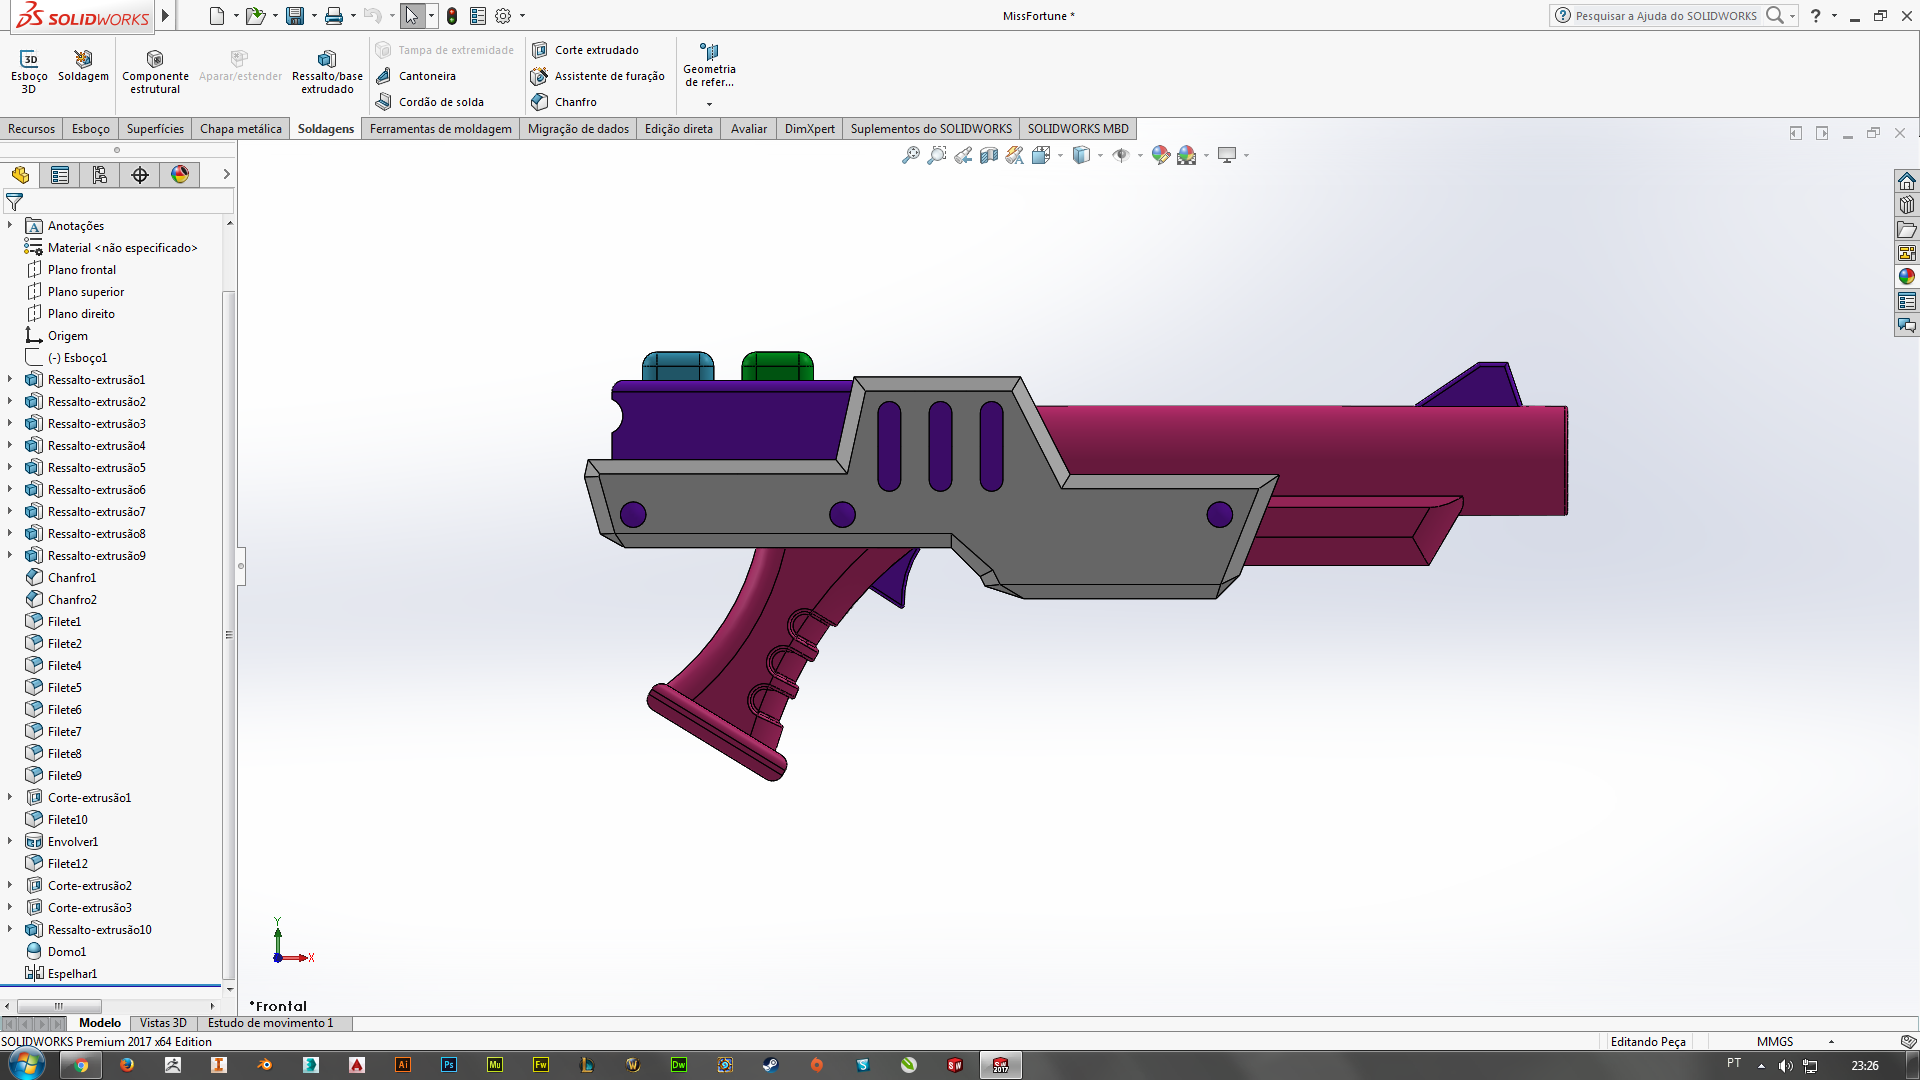Switch to Vistas 3D bottom tab

pyautogui.click(x=163, y=1023)
